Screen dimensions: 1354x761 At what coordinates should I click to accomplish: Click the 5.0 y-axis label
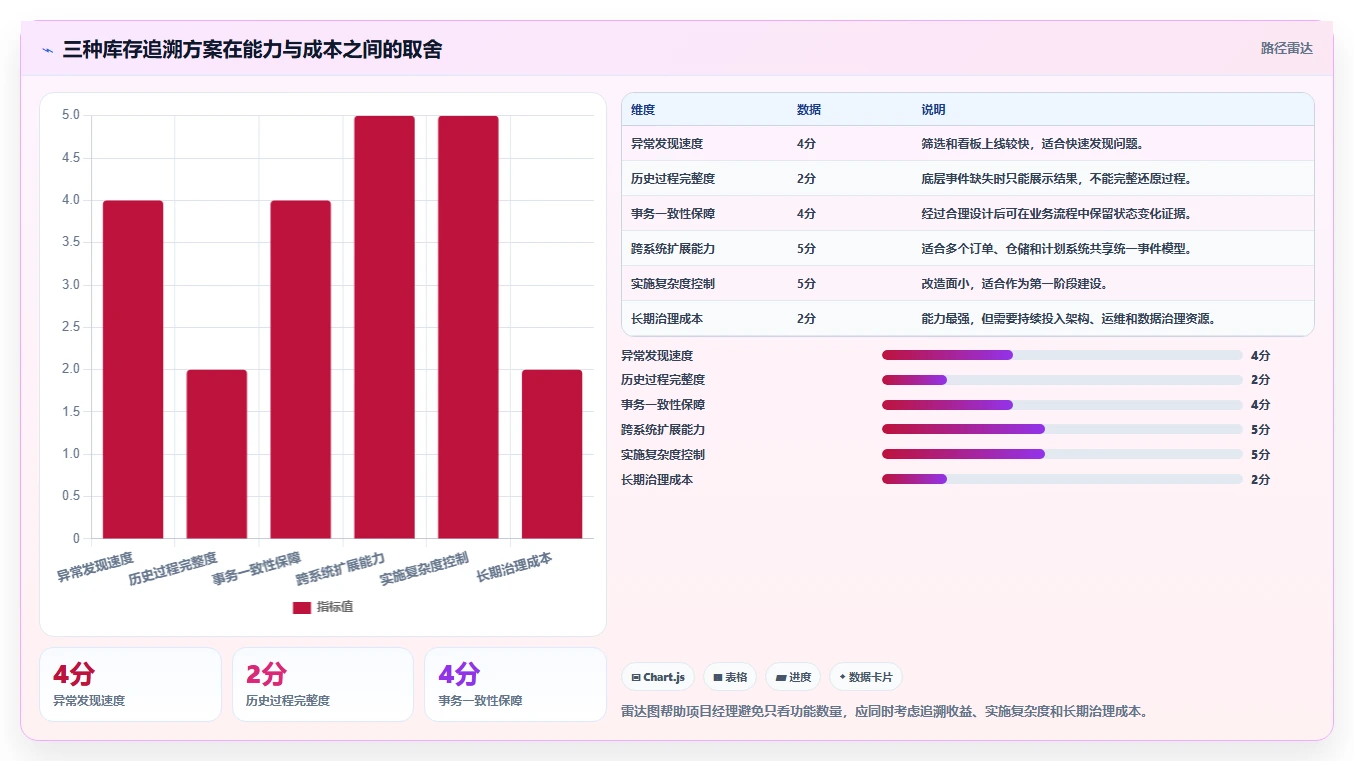(x=71, y=115)
